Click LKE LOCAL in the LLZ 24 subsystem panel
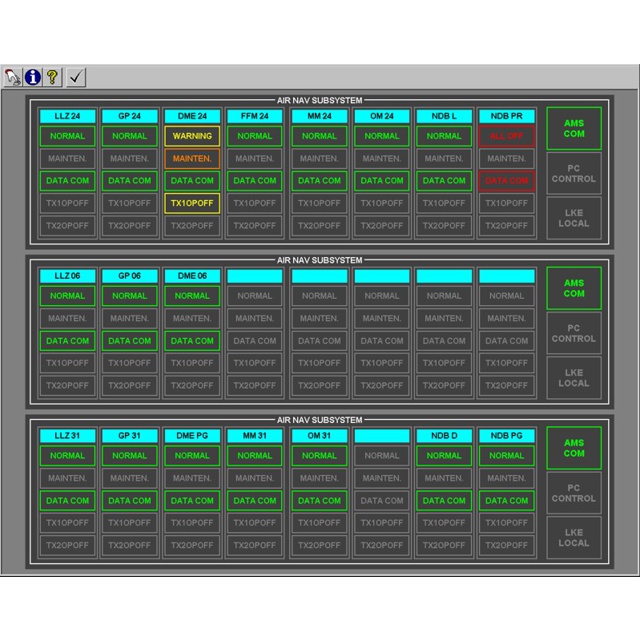640x640 pixels. (x=574, y=218)
